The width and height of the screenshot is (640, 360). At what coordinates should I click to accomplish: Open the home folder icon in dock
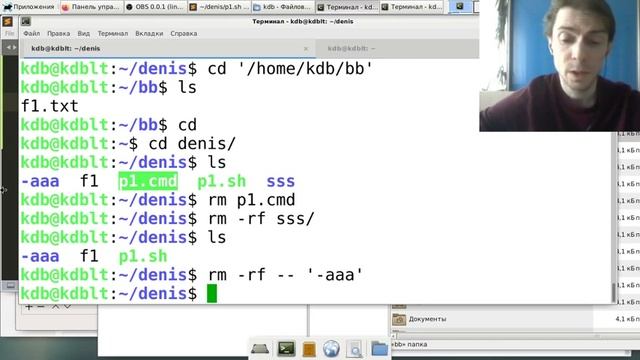click(379, 349)
